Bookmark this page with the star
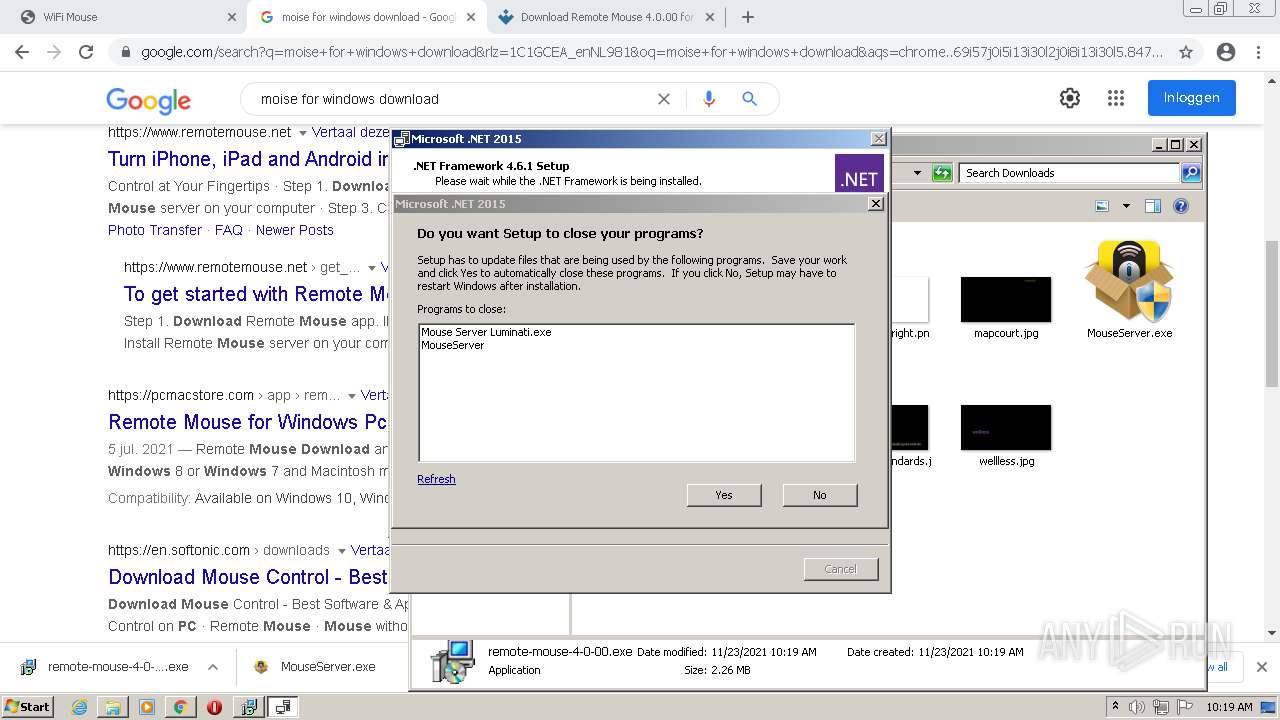The image size is (1280, 720). tap(1186, 52)
